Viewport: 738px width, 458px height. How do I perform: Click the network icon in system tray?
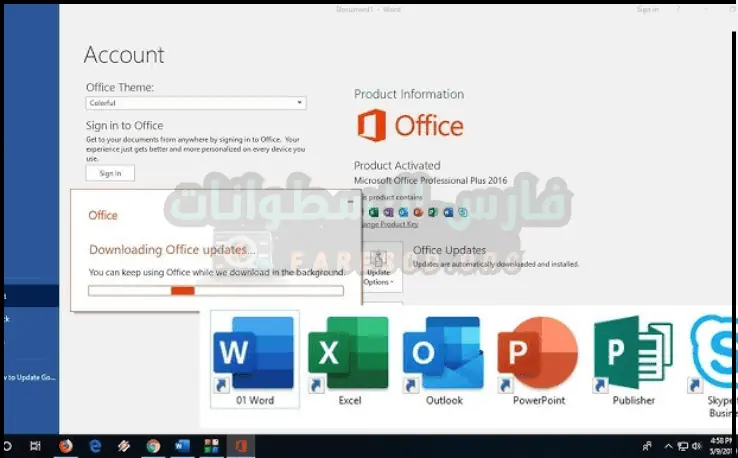(x=682, y=446)
